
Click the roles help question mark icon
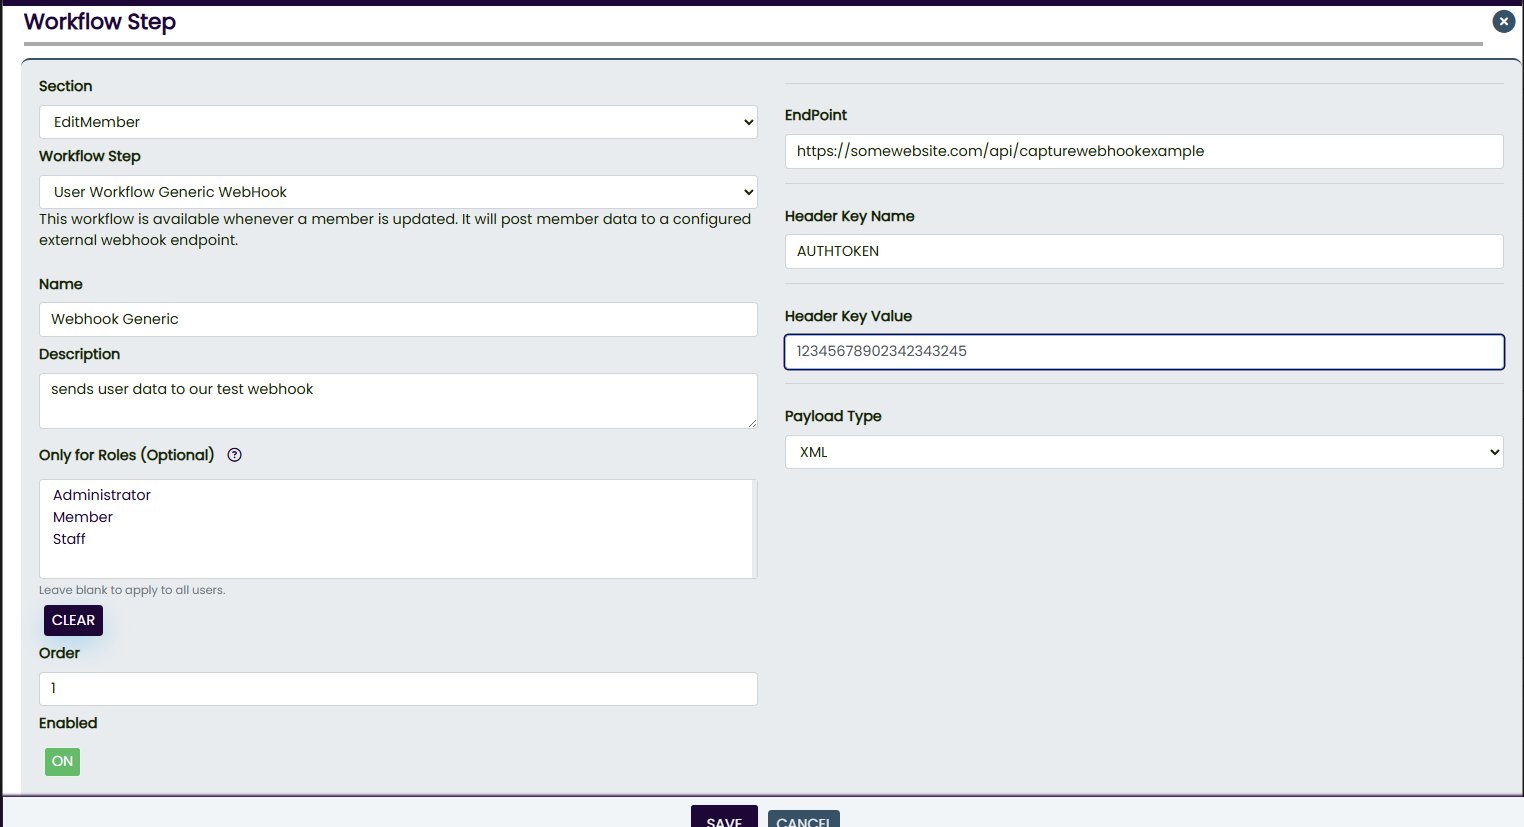[x=235, y=455]
